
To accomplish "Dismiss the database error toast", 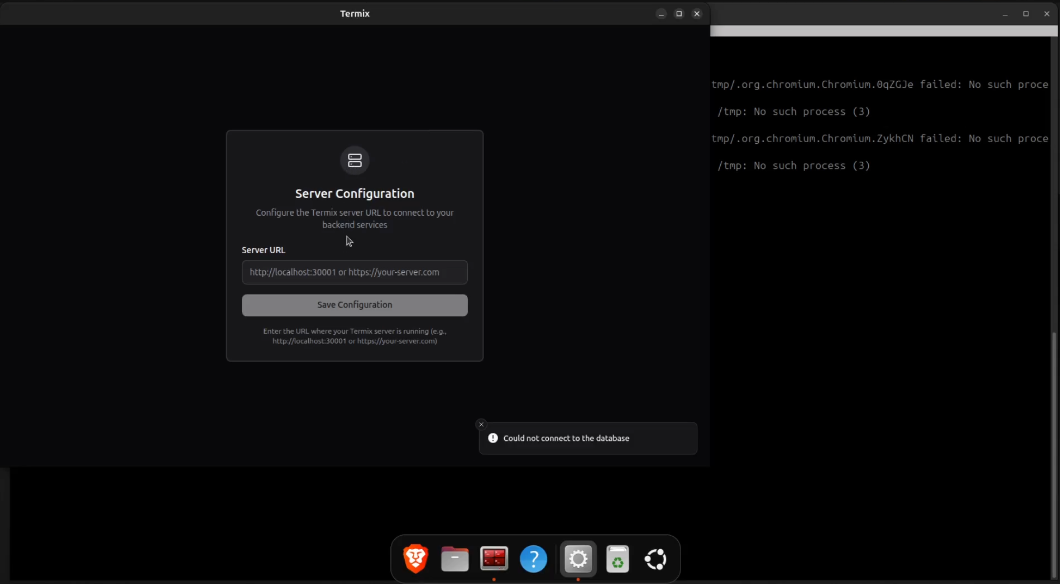I will point(481,424).
